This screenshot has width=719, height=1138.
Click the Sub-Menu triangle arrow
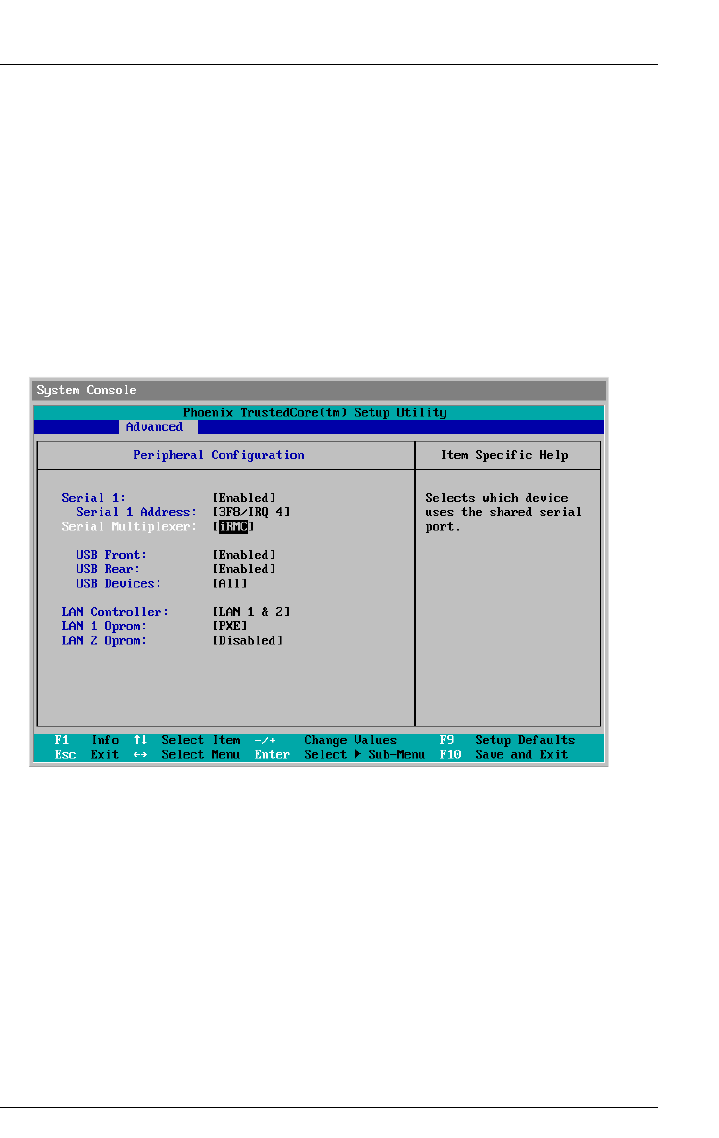pyautogui.click(x=358, y=755)
